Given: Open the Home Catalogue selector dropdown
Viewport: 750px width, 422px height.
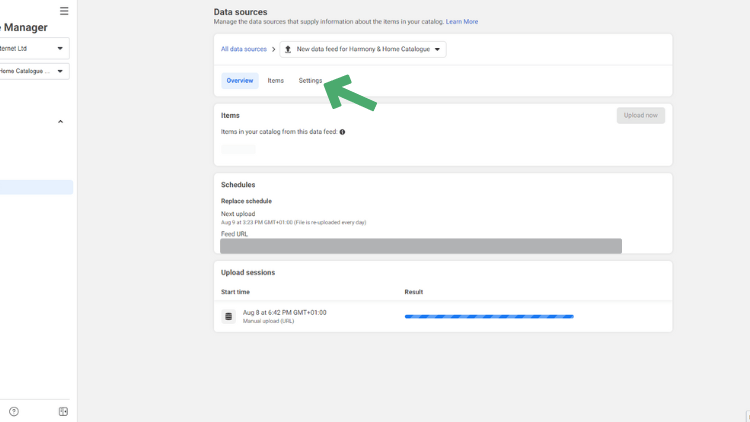Looking at the screenshot, I should (34, 71).
